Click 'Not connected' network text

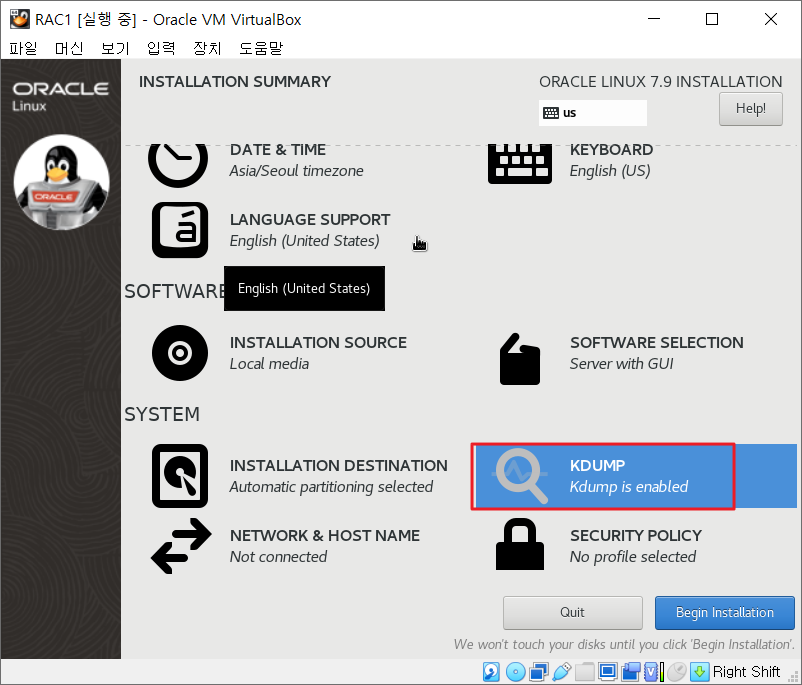click(x=278, y=557)
